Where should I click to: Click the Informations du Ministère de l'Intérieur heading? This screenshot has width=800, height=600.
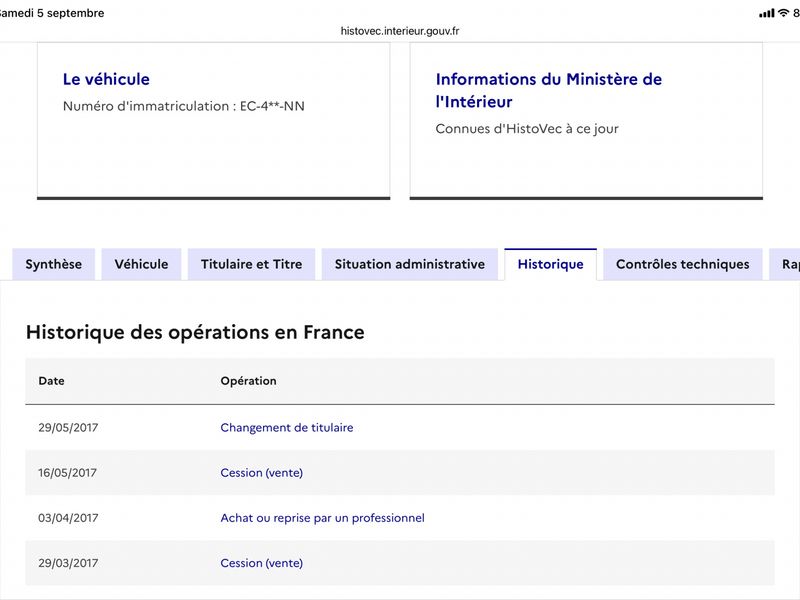tap(549, 90)
